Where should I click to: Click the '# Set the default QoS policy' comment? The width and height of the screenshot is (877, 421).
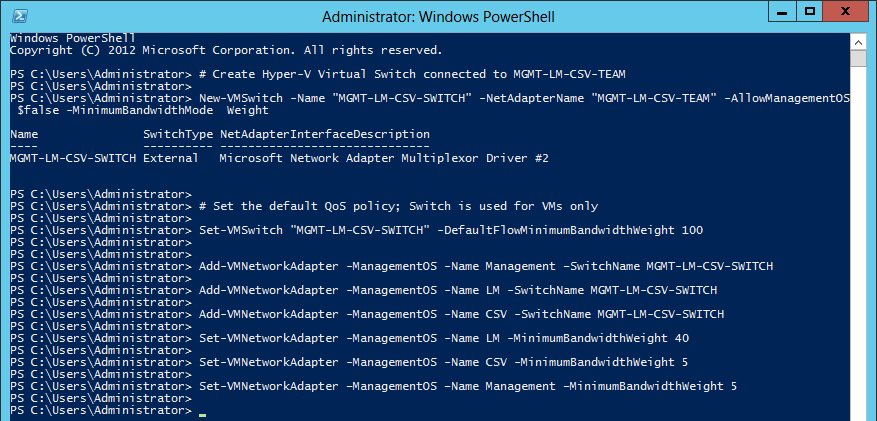point(398,206)
